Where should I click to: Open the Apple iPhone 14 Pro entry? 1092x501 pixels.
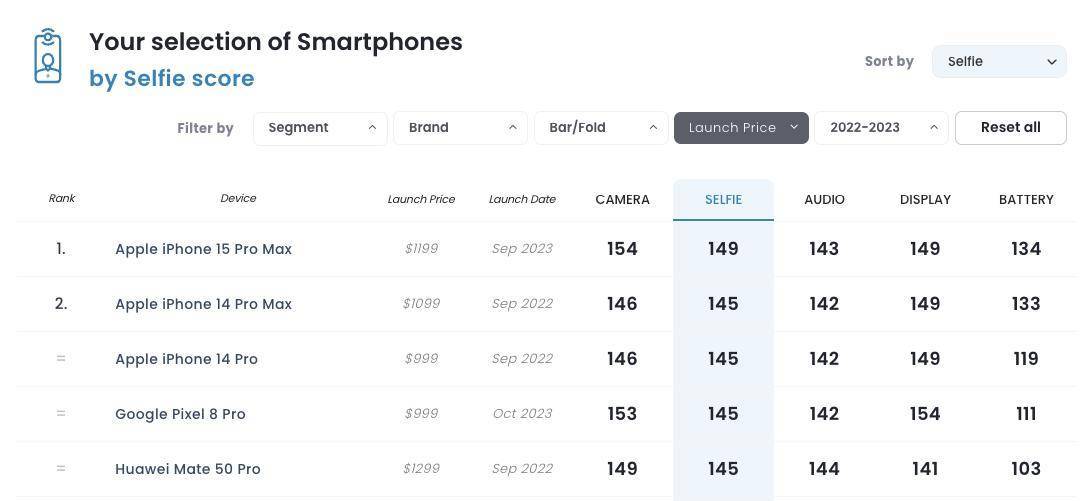click(x=186, y=359)
